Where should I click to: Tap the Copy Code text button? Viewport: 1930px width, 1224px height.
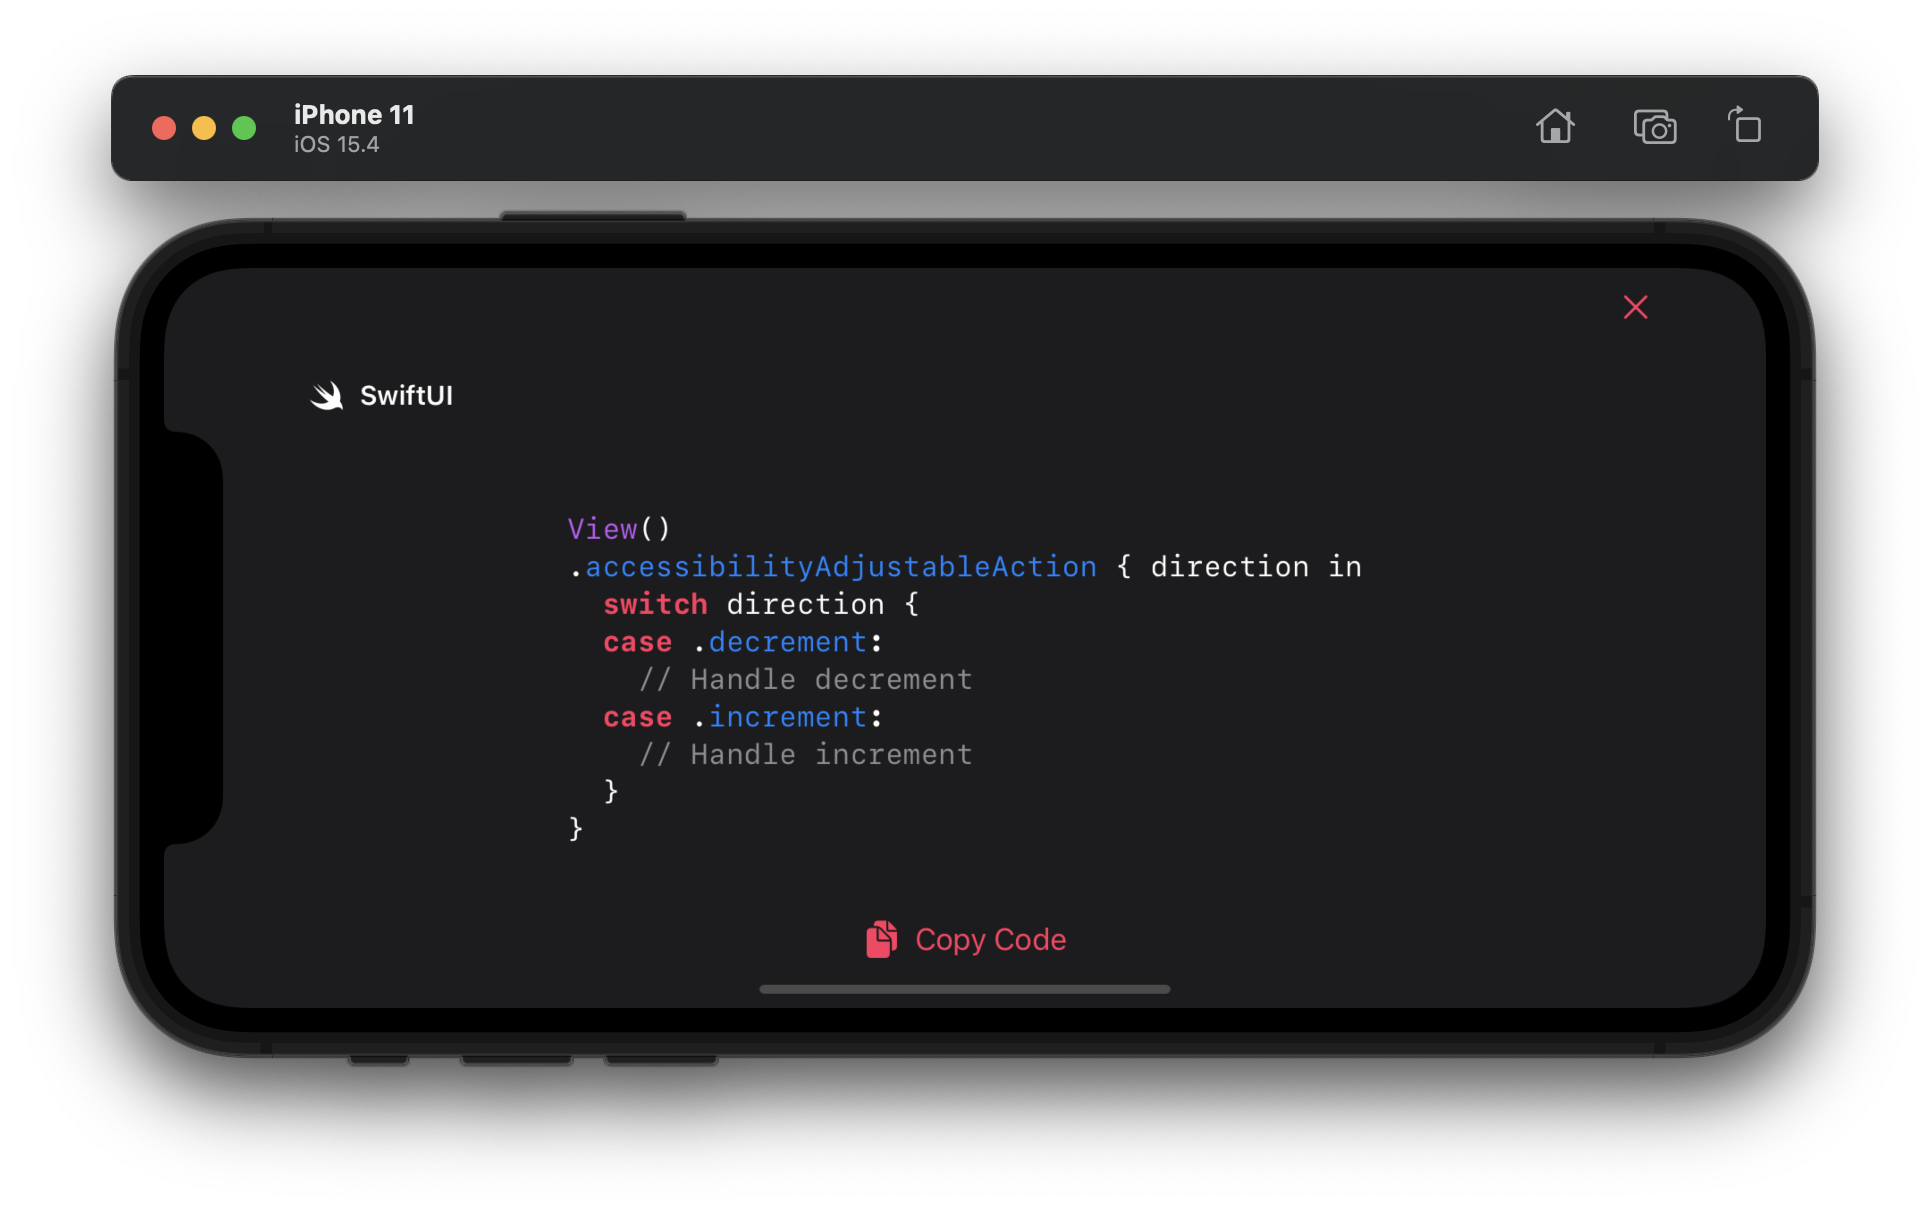point(990,940)
